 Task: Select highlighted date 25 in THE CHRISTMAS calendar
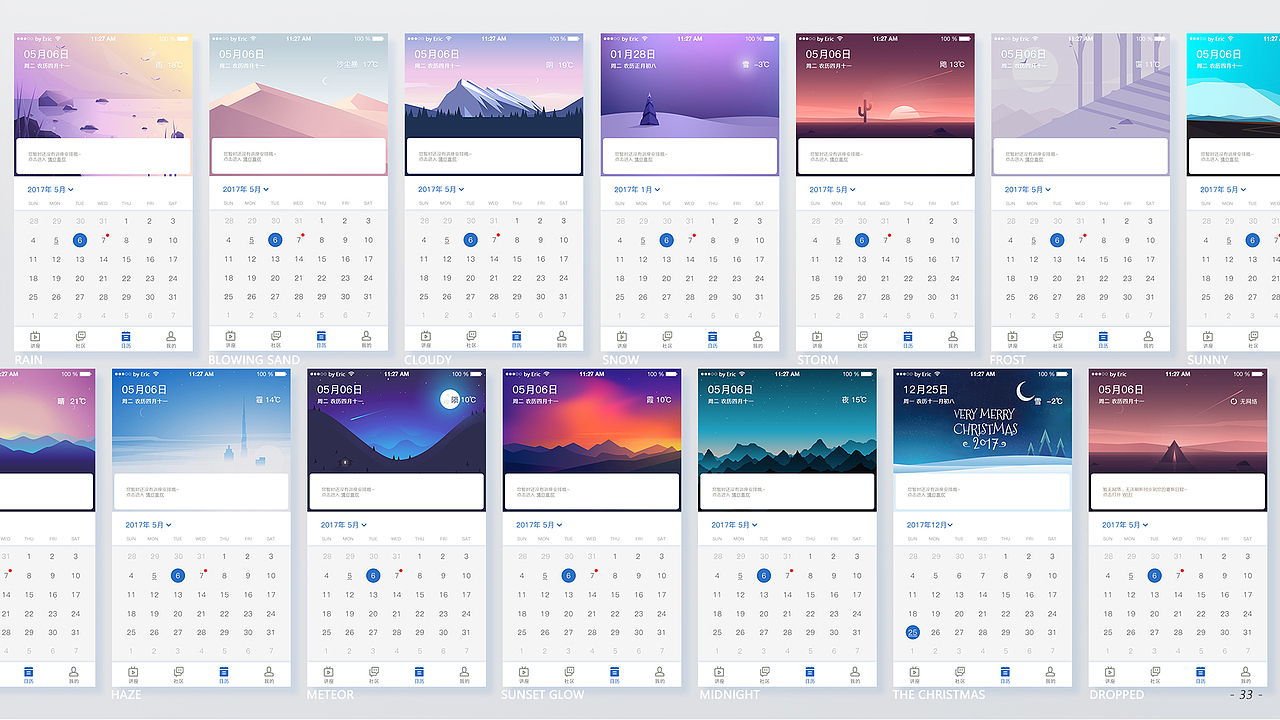coord(912,632)
